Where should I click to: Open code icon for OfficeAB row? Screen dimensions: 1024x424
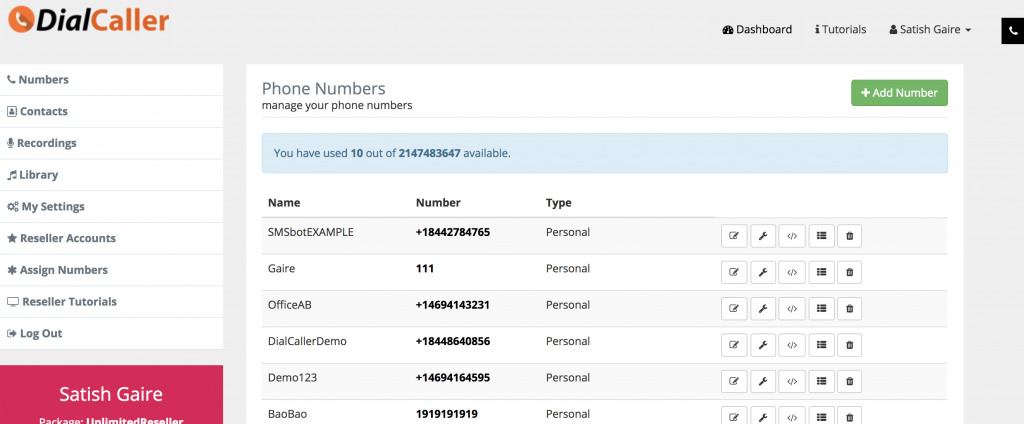click(x=792, y=308)
